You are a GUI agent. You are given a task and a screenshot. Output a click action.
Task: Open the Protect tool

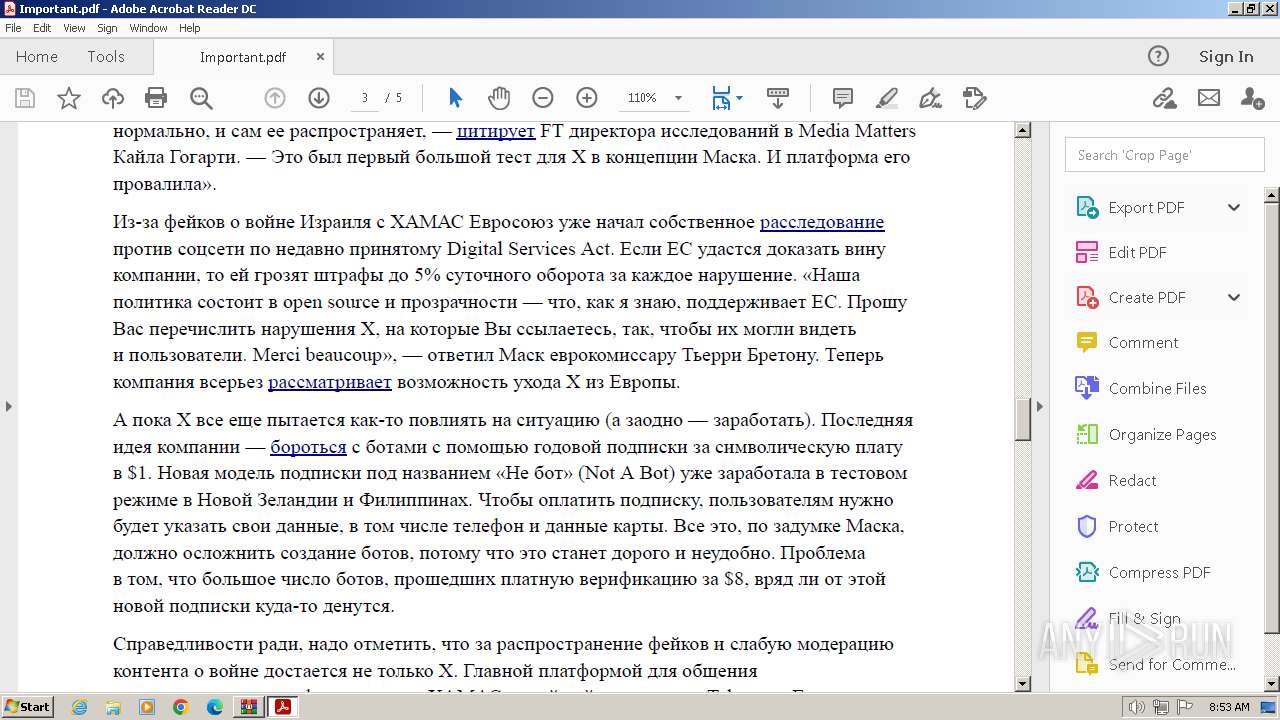coord(1133,526)
